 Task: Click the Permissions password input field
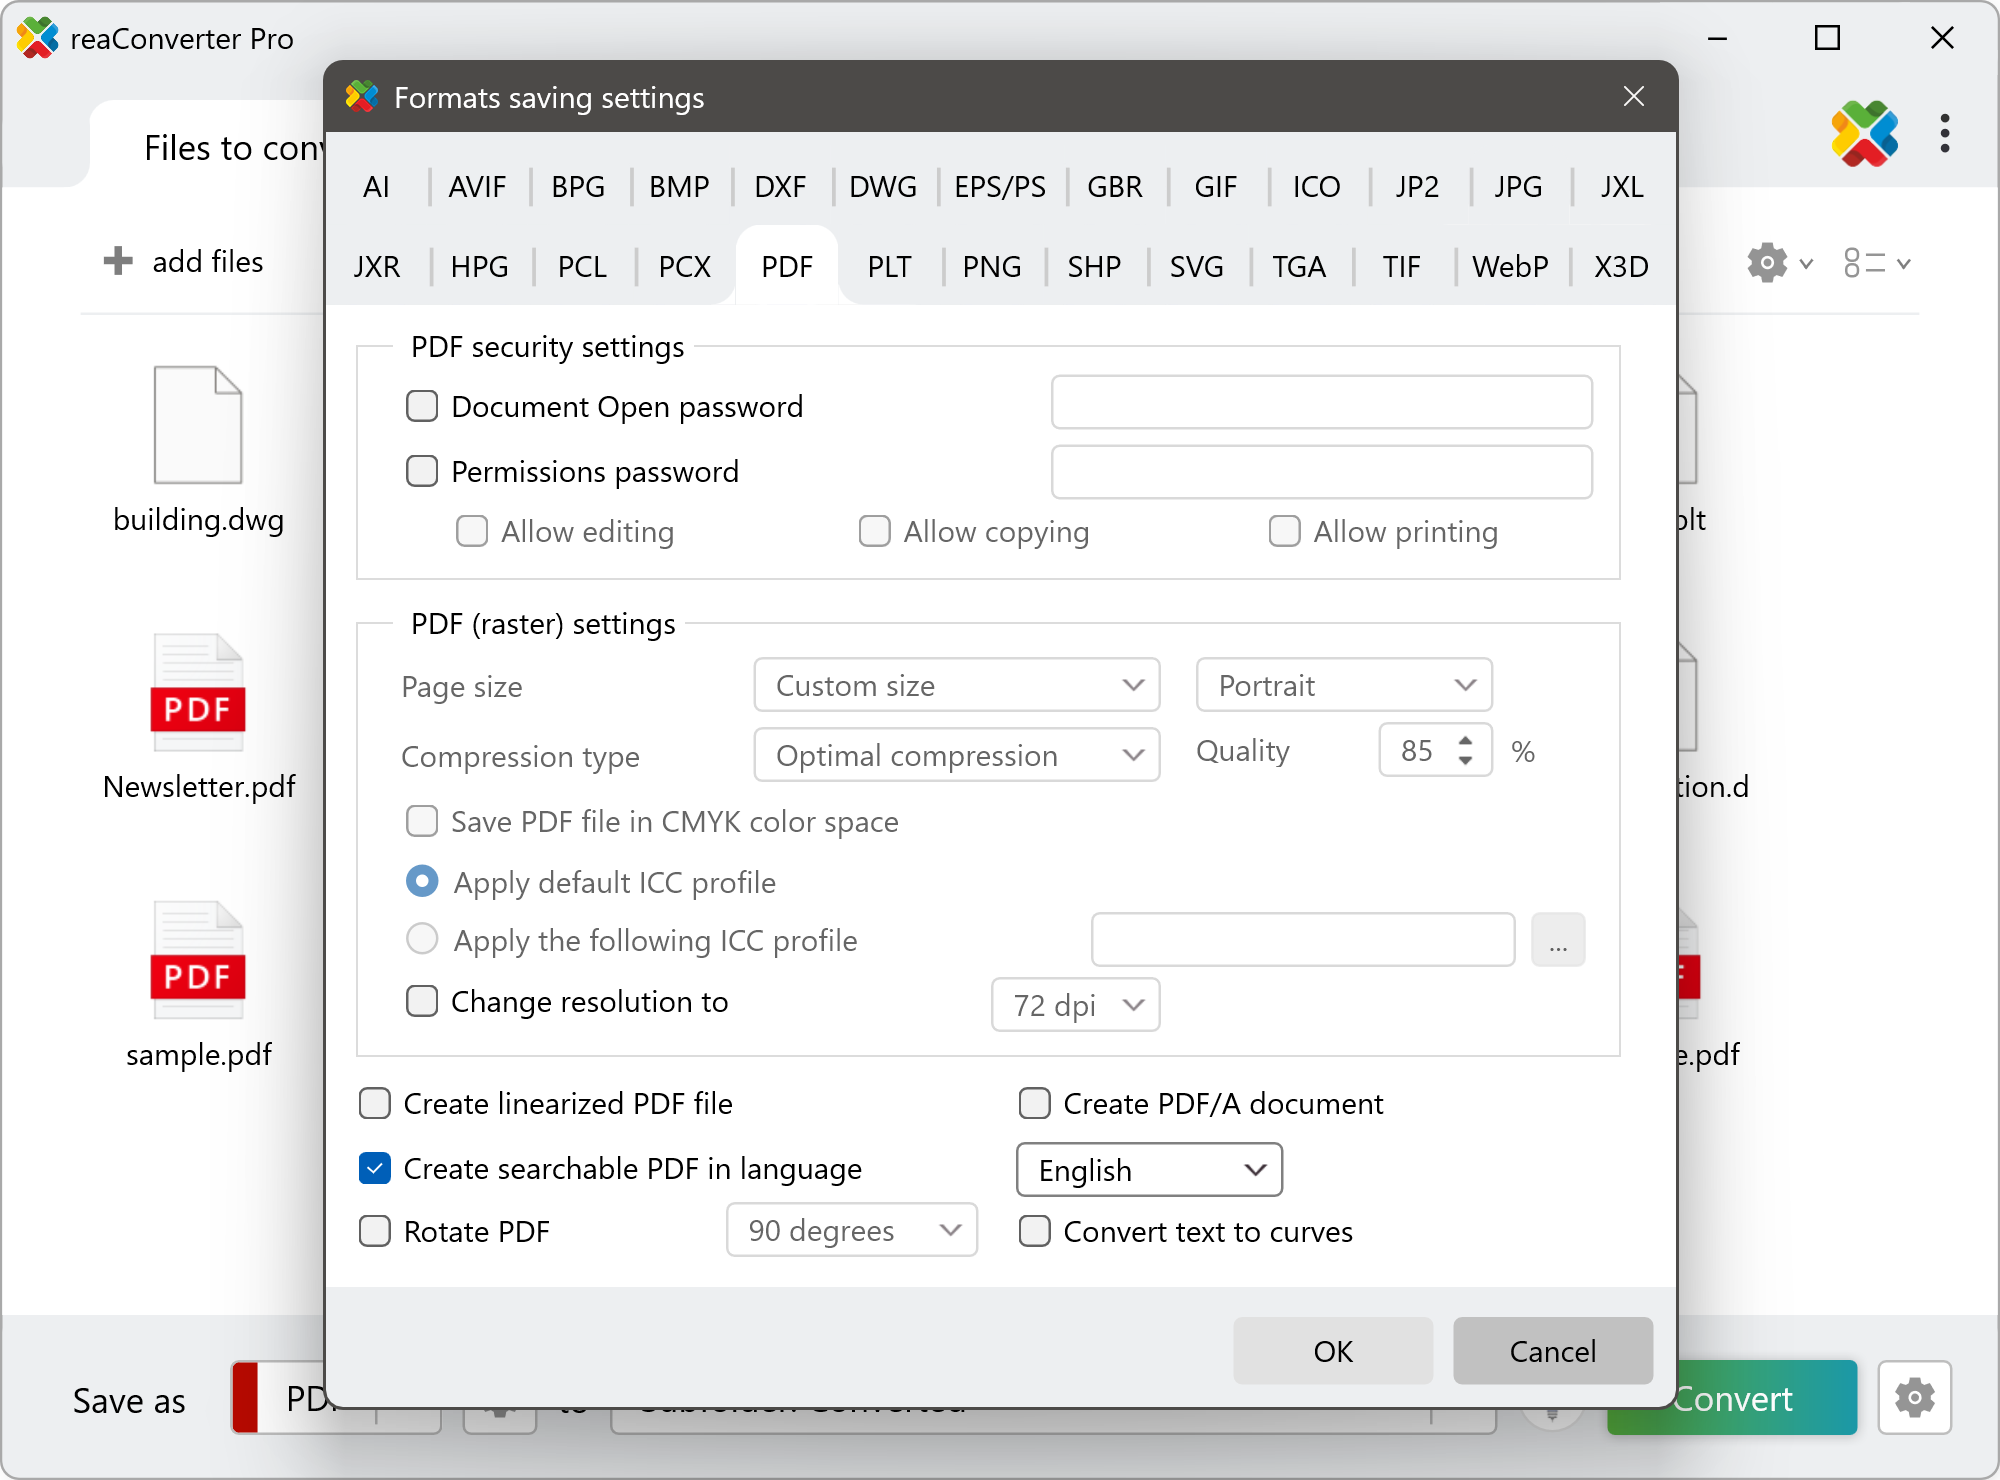(x=1321, y=472)
